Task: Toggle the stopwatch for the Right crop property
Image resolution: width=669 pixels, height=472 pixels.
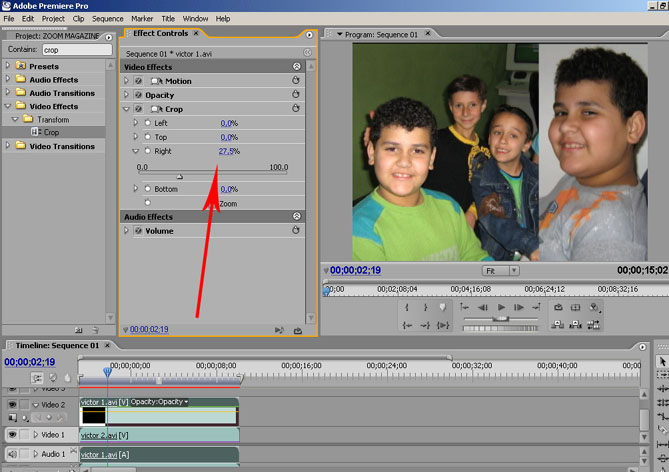Action: click(x=147, y=151)
